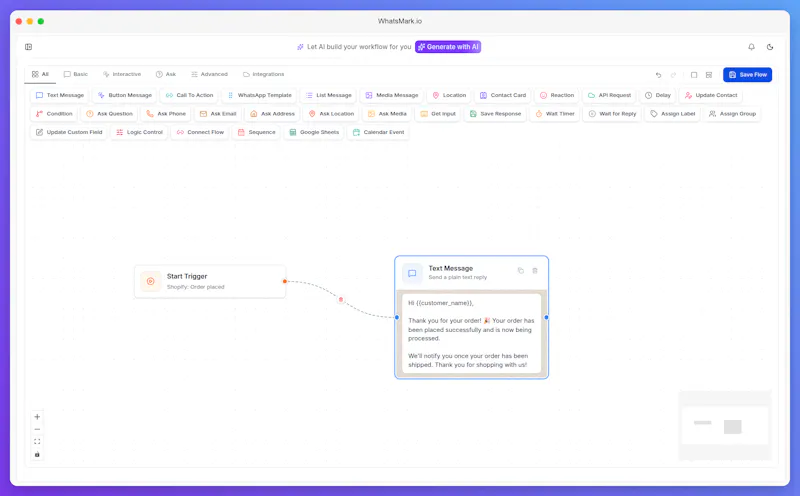Click Generate with AI button
Image resolution: width=800 pixels, height=496 pixels.
tap(448, 47)
